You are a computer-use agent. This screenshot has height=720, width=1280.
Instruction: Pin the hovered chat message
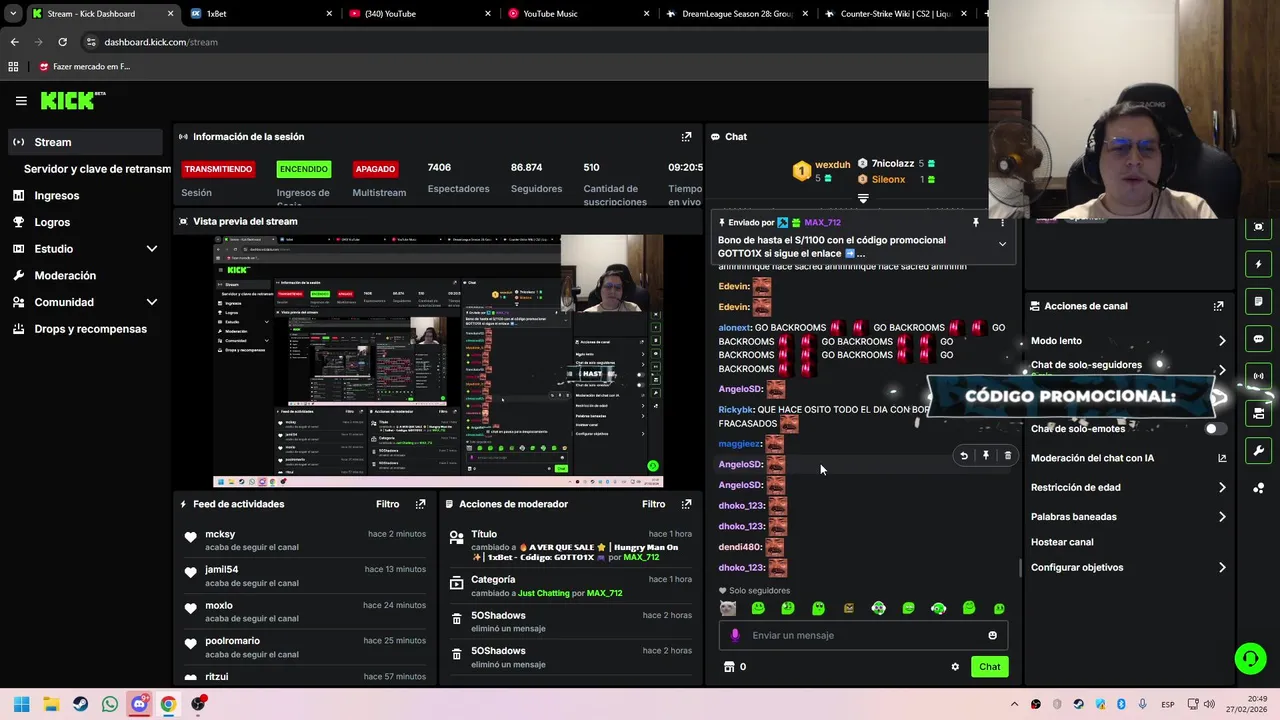986,455
